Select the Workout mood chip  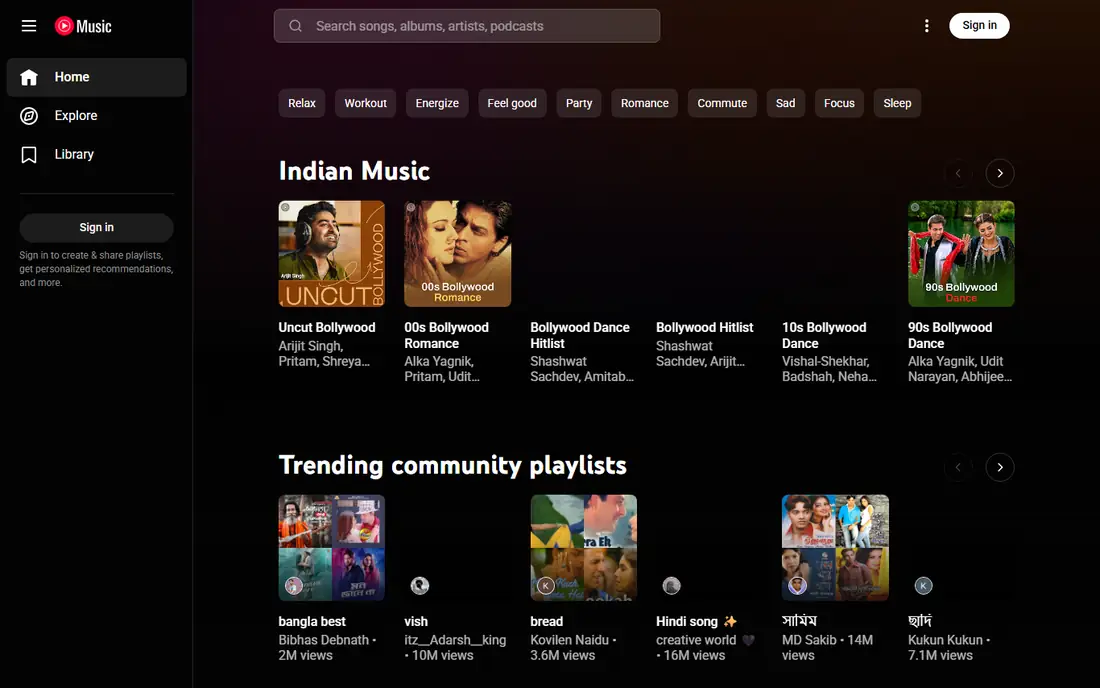365,103
